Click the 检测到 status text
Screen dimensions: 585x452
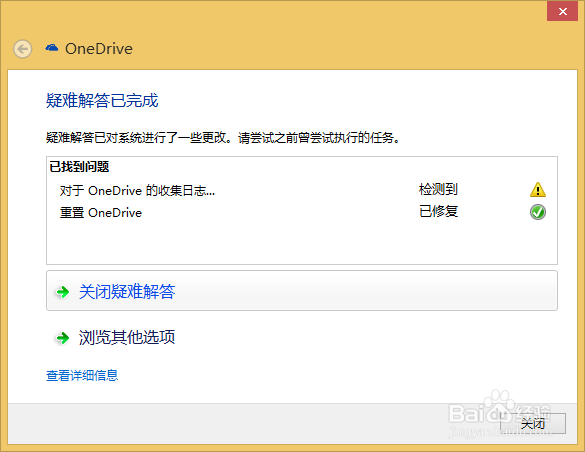tap(438, 189)
